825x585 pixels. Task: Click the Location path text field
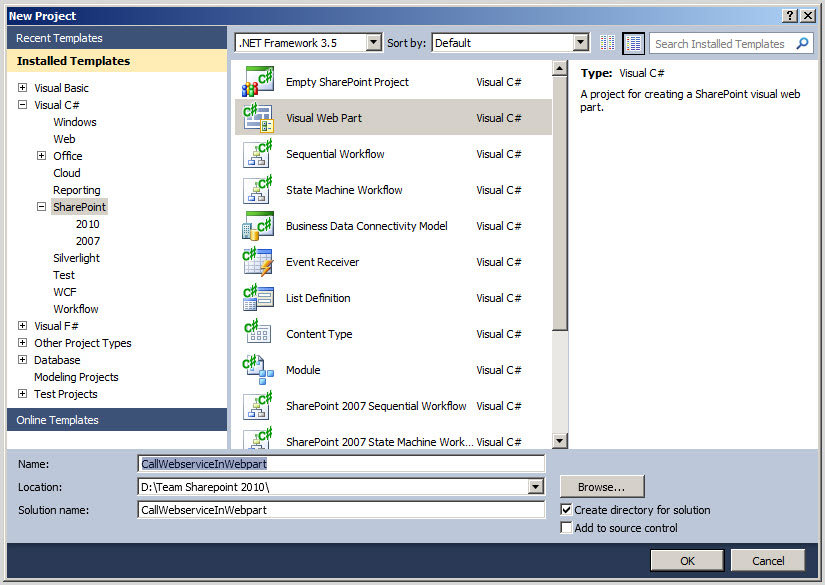click(x=333, y=487)
